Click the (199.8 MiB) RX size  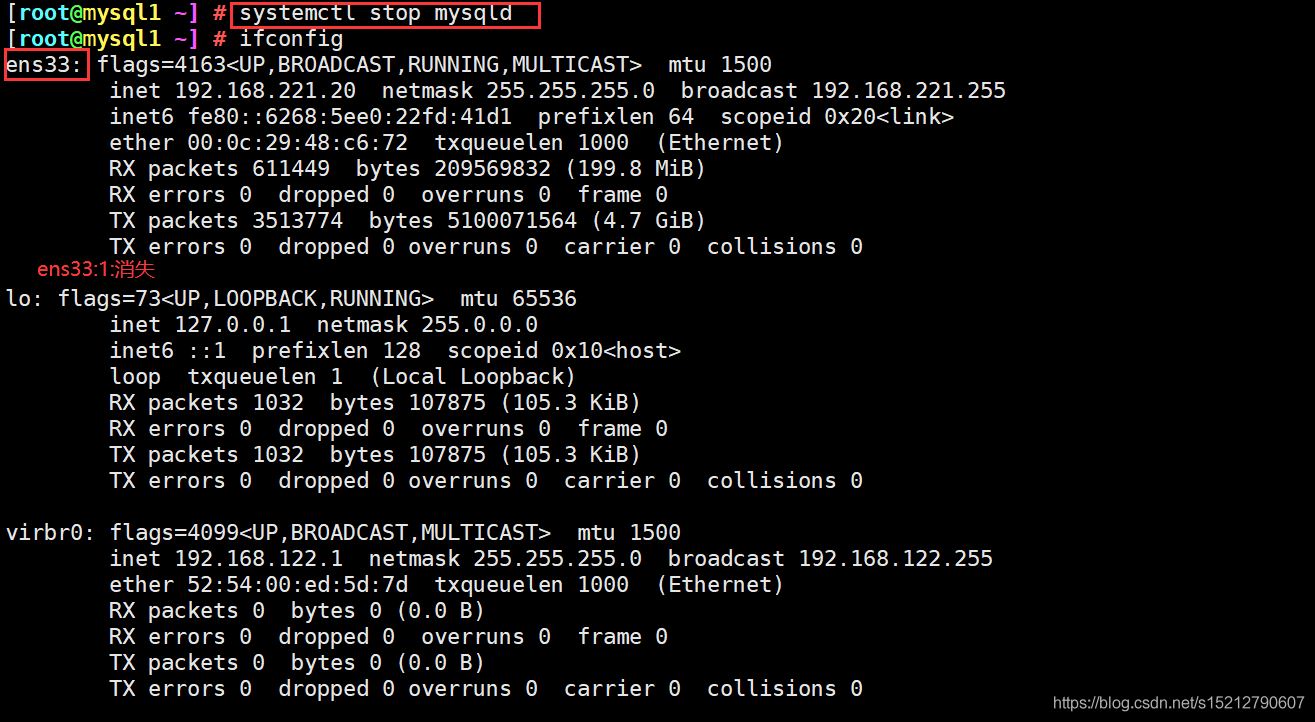point(647,169)
